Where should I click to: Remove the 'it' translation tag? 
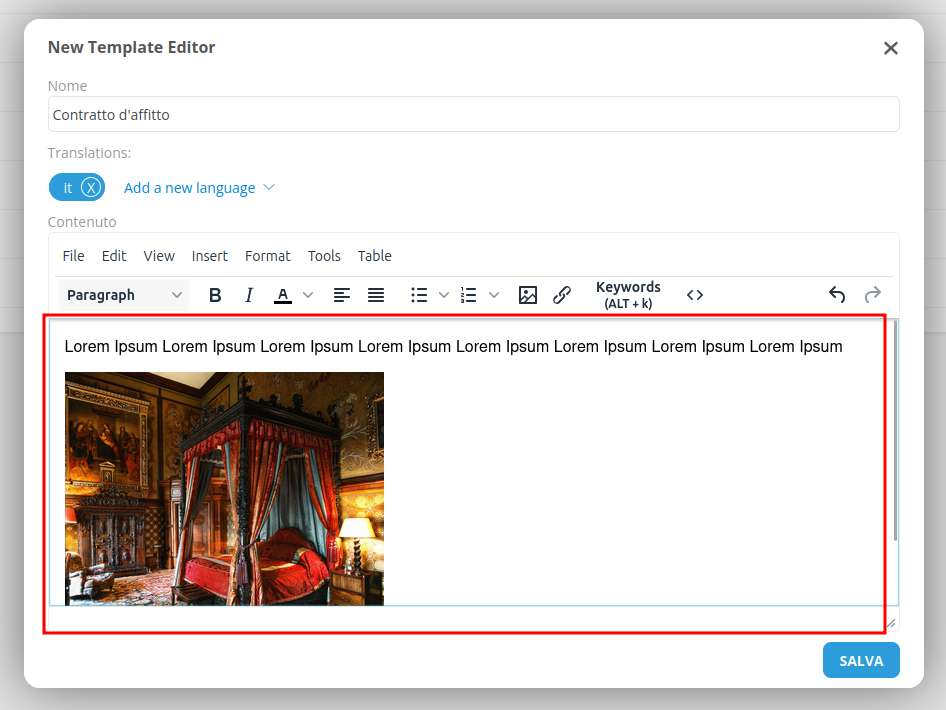pyautogui.click(x=90, y=187)
